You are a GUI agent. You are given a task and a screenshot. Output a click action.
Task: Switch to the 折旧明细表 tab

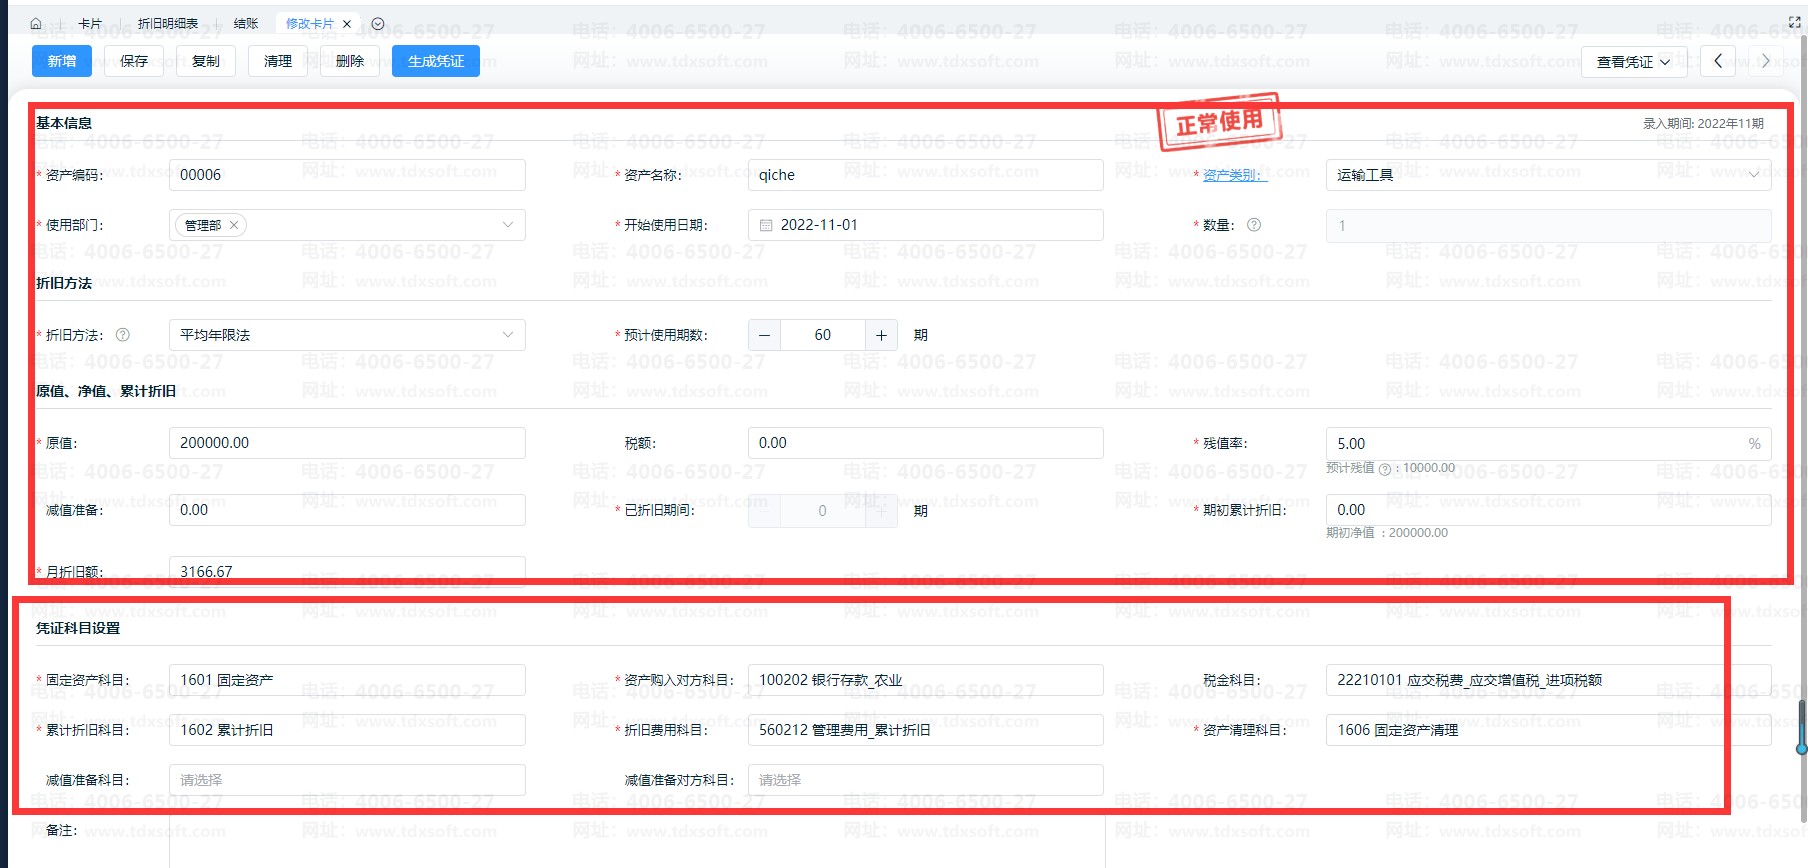tap(168, 24)
